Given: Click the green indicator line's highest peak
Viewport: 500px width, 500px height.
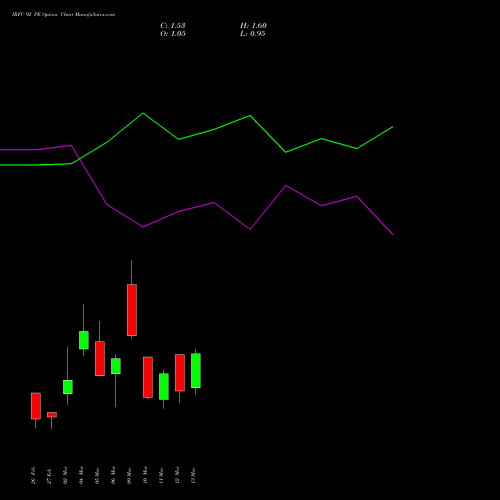Looking at the screenshot, I should (x=143, y=113).
